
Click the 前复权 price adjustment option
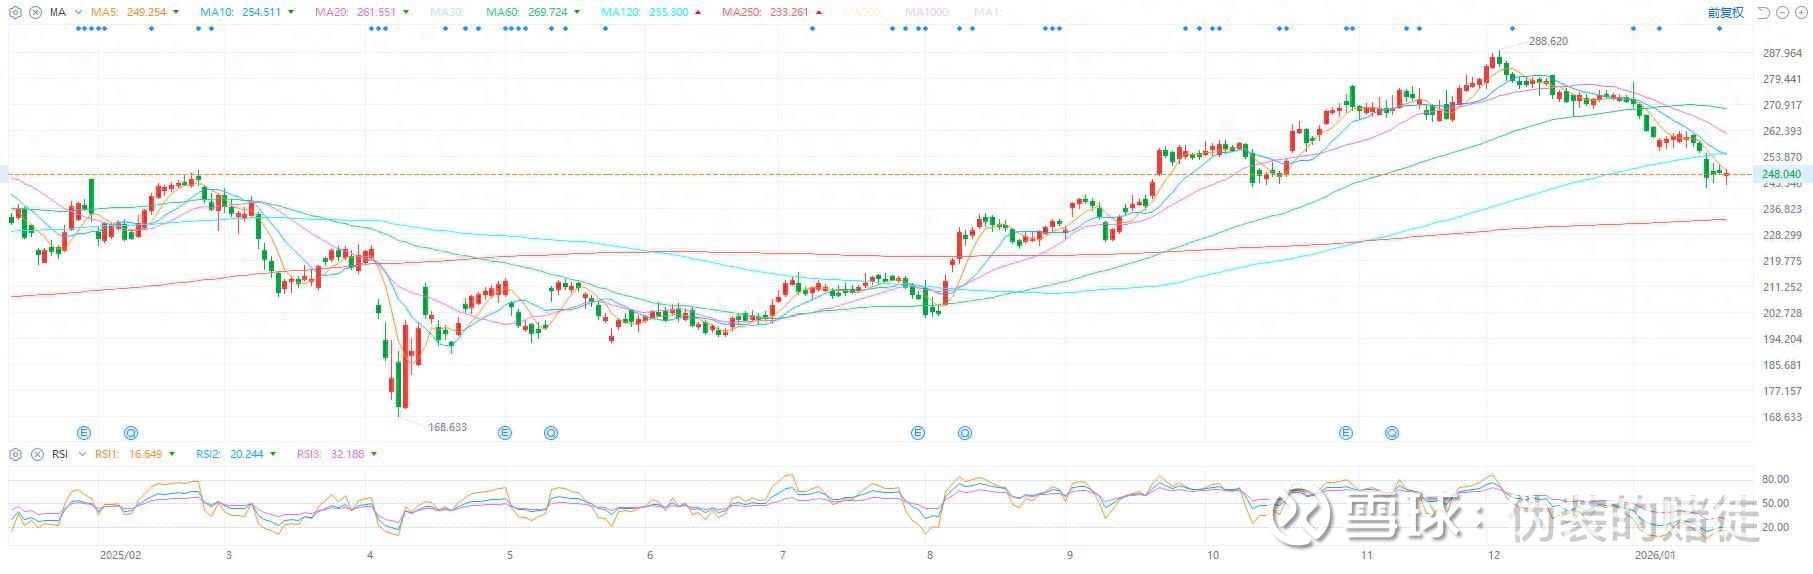1725,12
